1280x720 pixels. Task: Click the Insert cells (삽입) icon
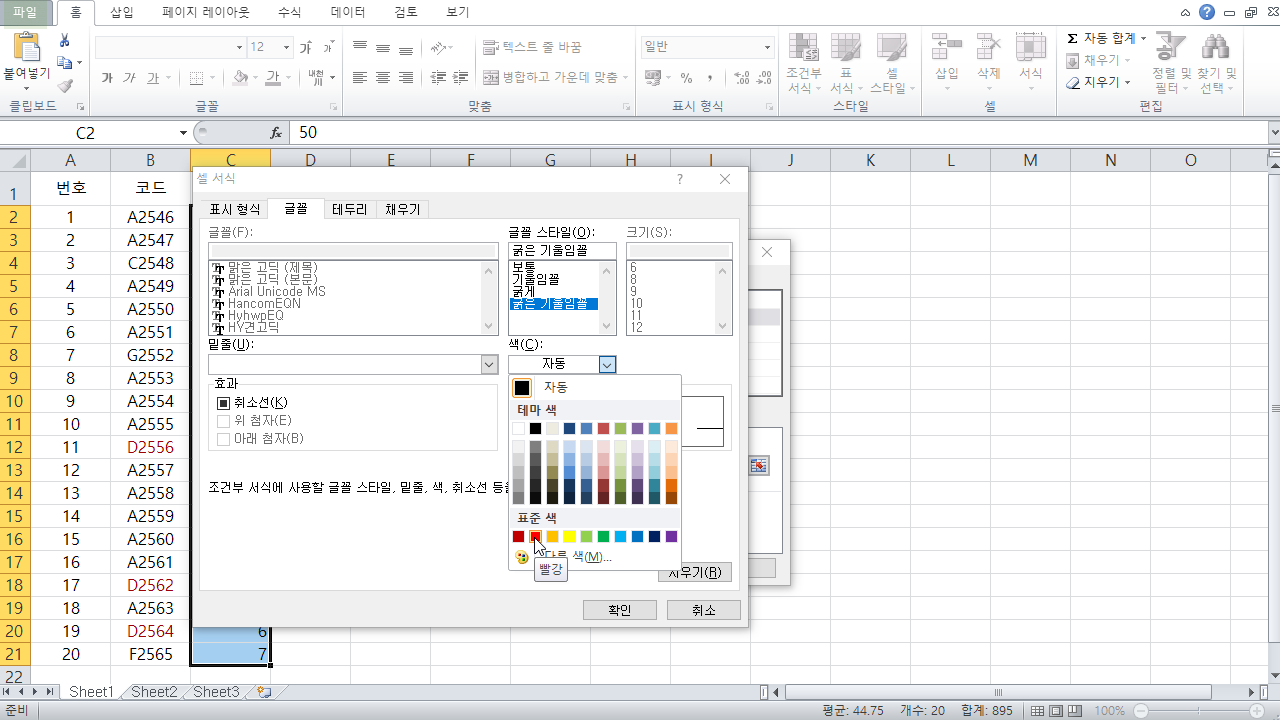coord(946,48)
